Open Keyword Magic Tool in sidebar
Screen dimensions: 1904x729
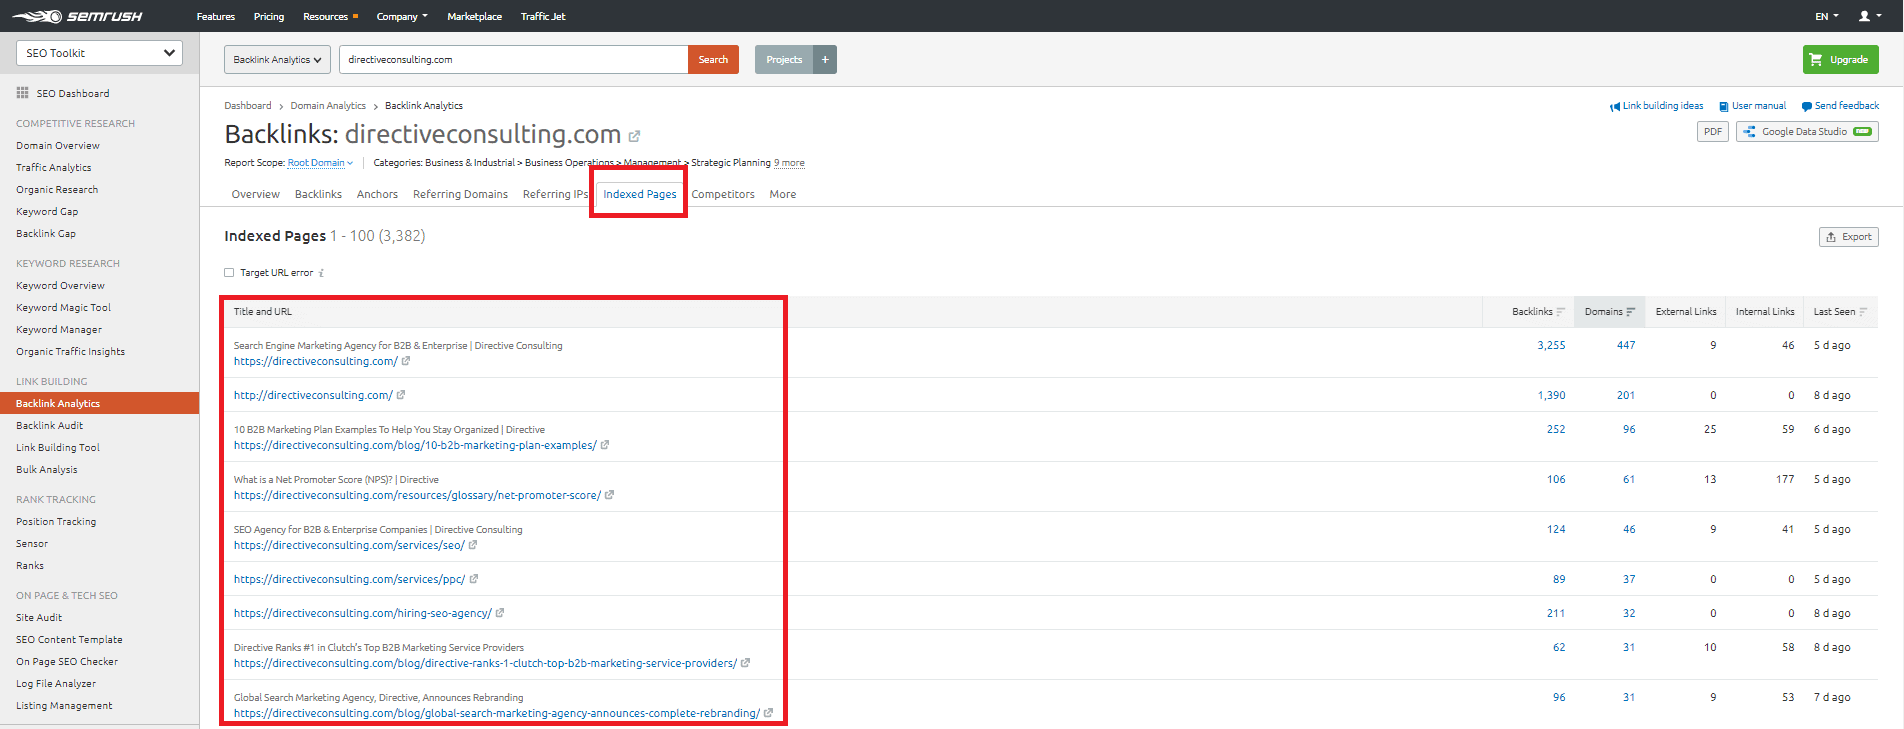pos(63,308)
